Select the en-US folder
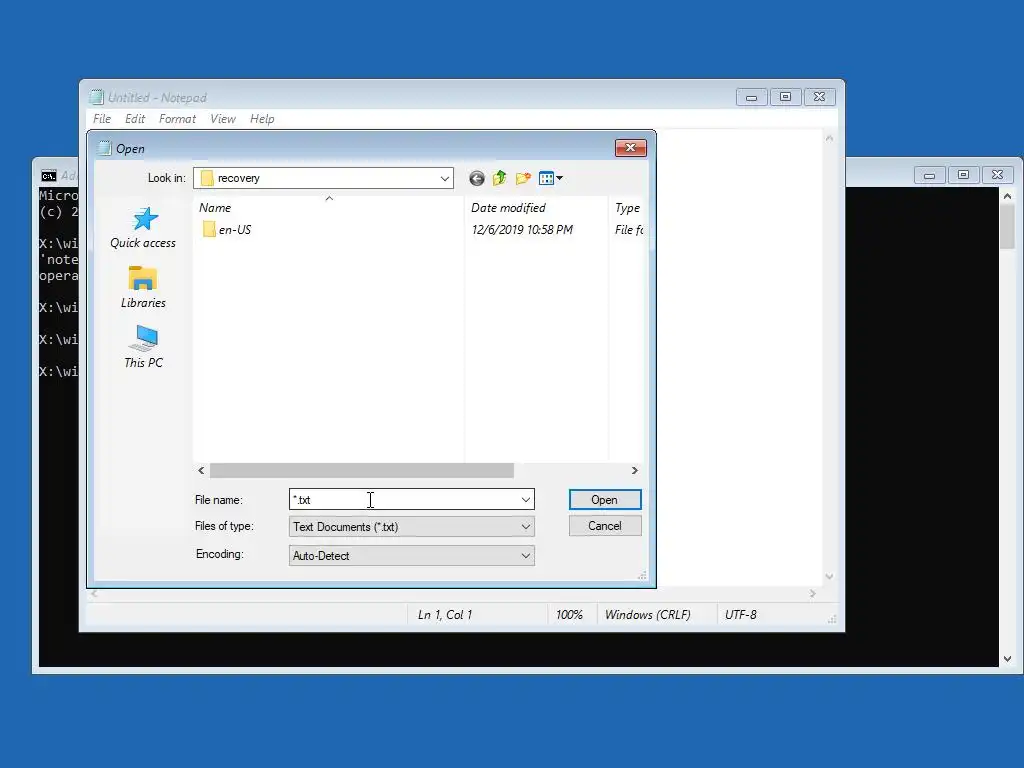The image size is (1024, 768). (227, 229)
